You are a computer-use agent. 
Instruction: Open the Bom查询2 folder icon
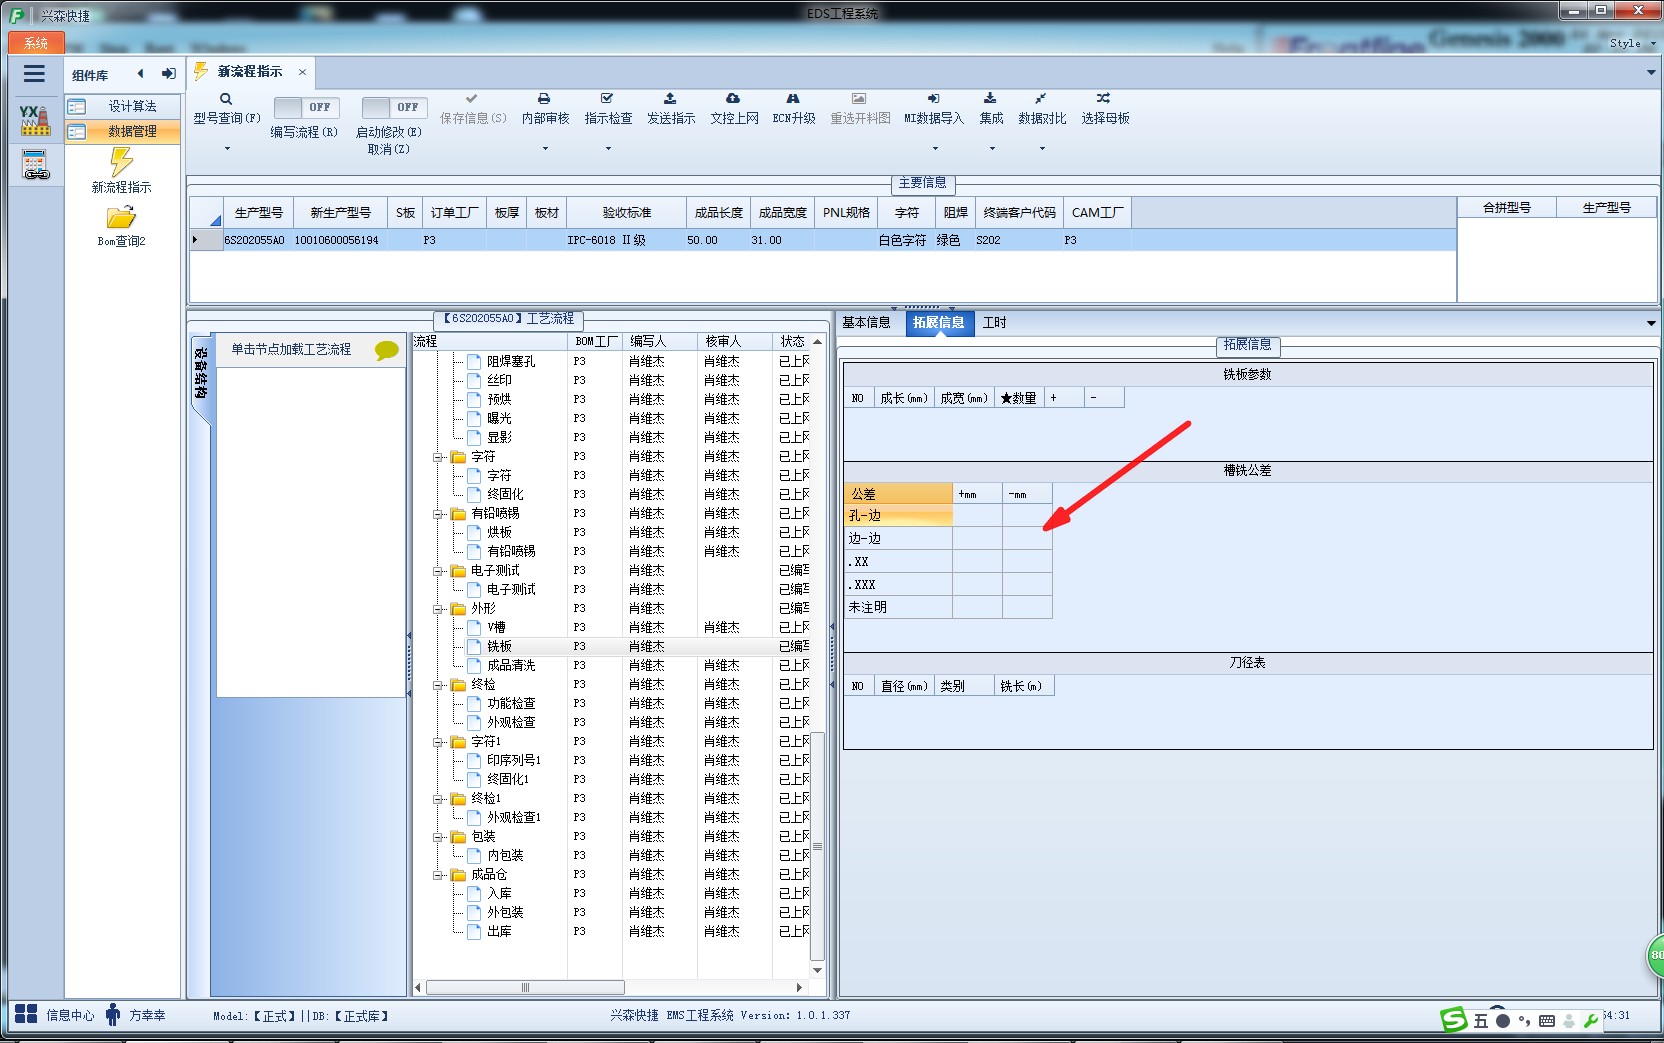(121, 217)
